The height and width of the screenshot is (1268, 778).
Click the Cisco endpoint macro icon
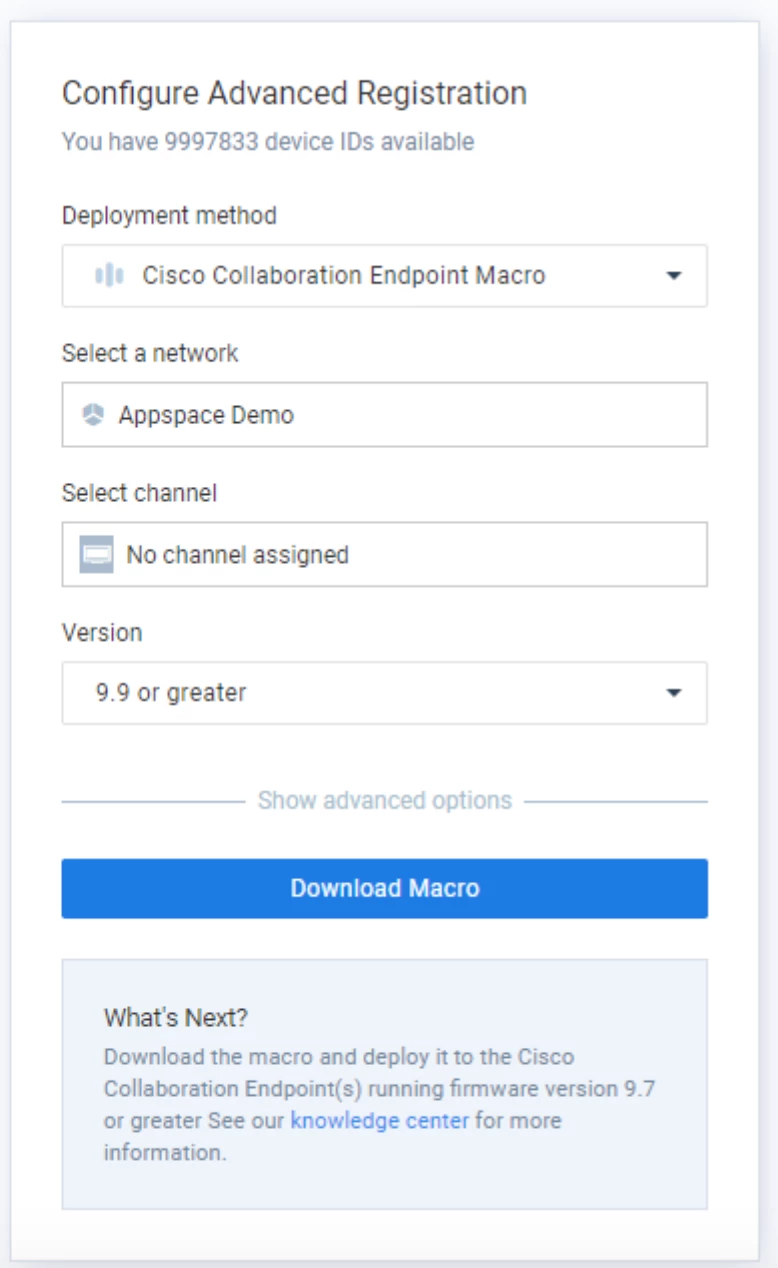109,275
